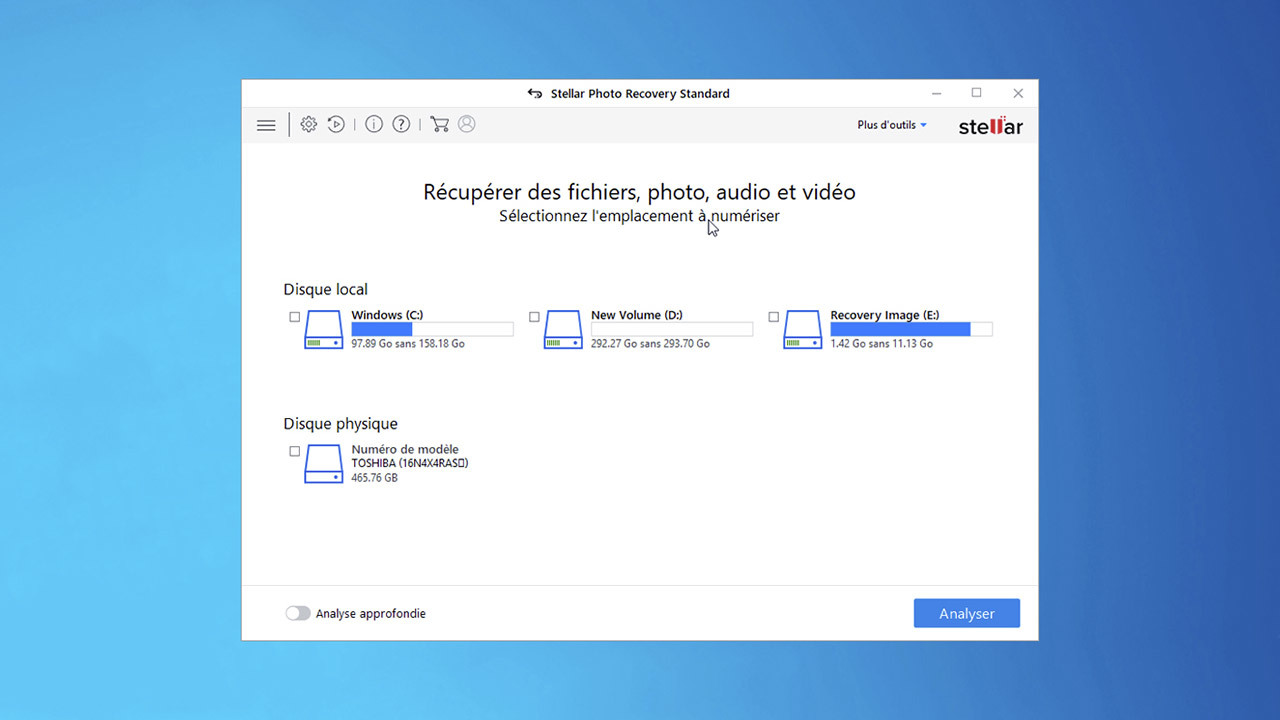This screenshot has width=1280, height=720.
Task: Click the 465.76 GB size text
Action: coord(375,478)
